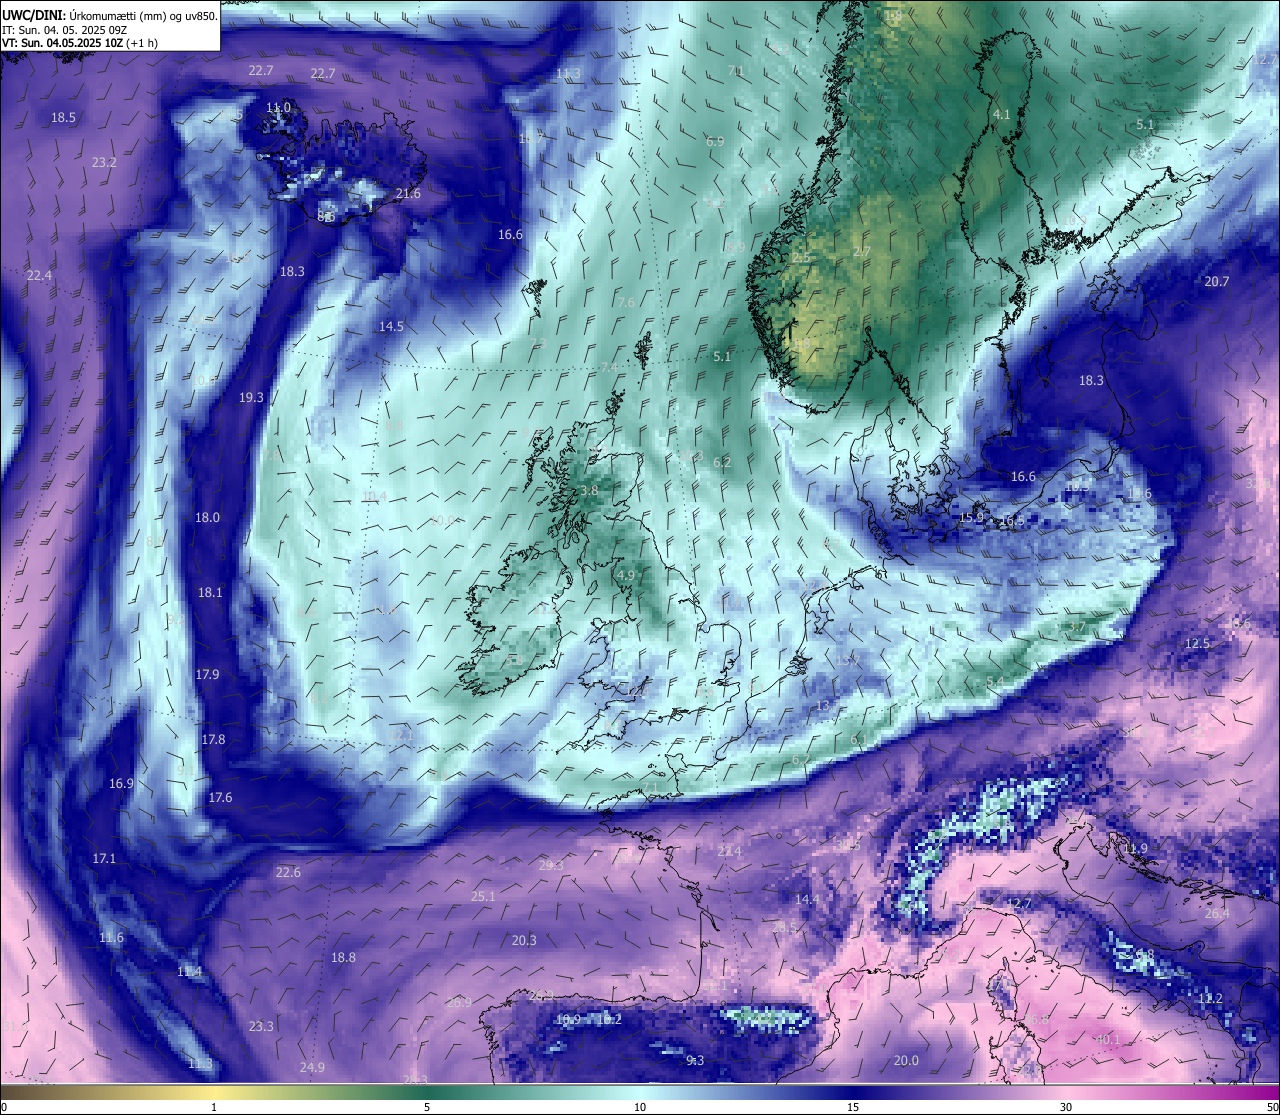Click the 15 tick on the color scale

tap(853, 1107)
